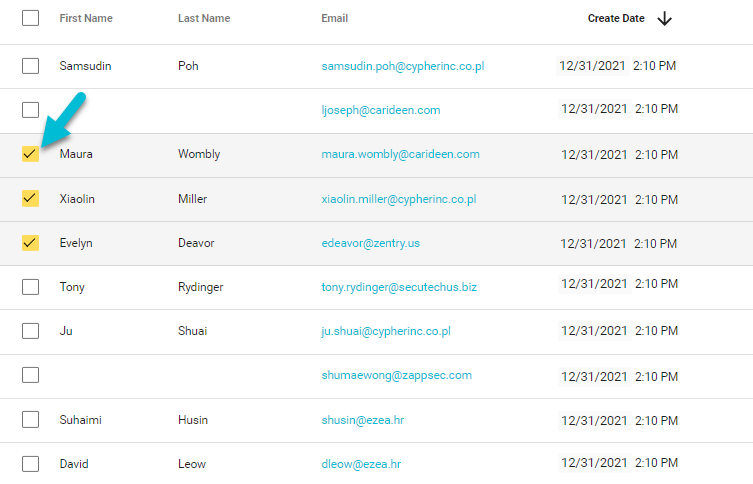Screen dimensions: 753x484
Task: Click the maura.wombly@carideen.com email link
Action: tap(400, 155)
